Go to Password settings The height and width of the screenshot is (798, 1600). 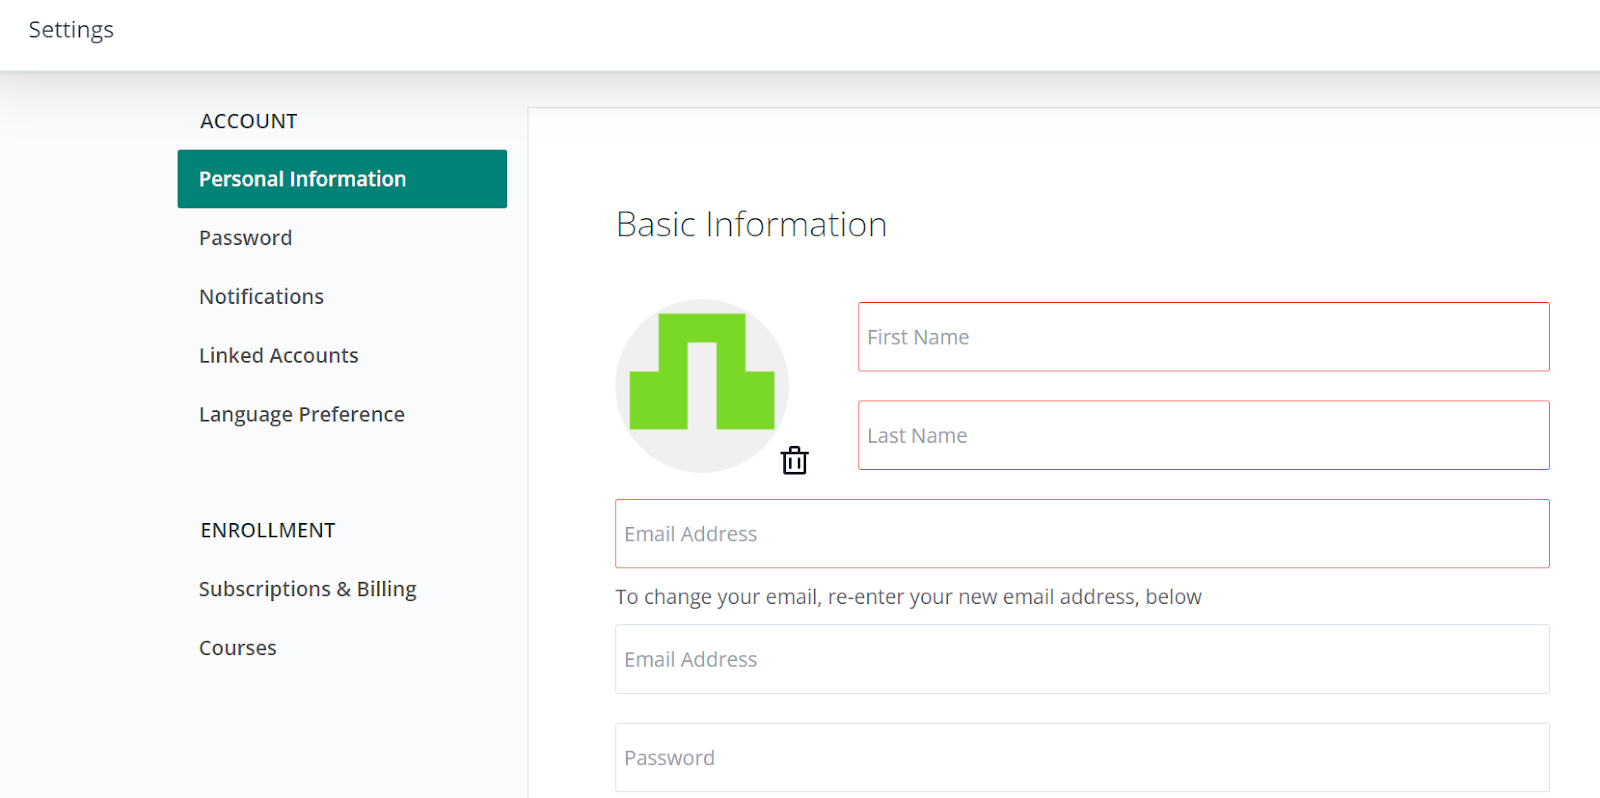coord(245,238)
